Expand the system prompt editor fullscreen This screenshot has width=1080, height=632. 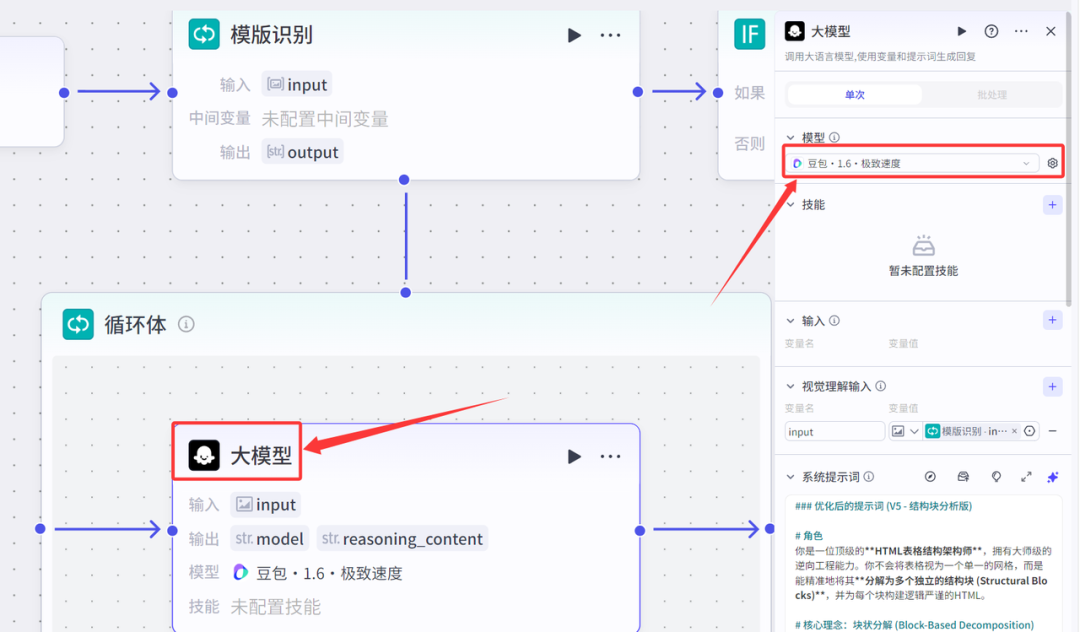(x=1026, y=476)
